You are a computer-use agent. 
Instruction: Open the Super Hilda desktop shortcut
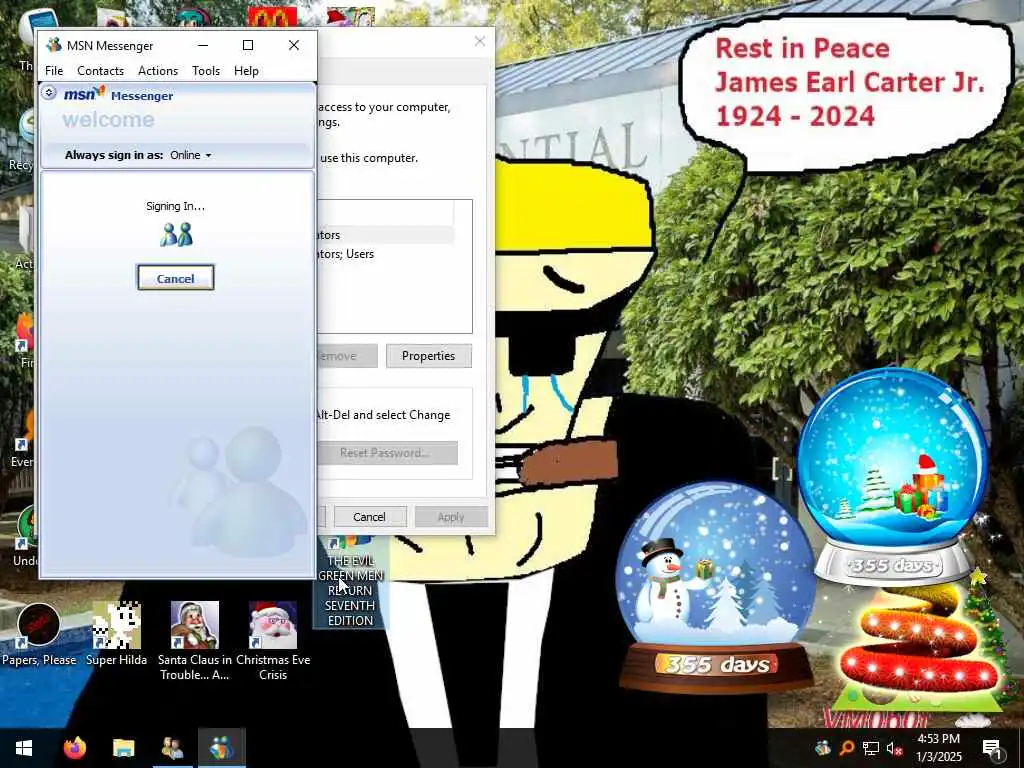116,634
